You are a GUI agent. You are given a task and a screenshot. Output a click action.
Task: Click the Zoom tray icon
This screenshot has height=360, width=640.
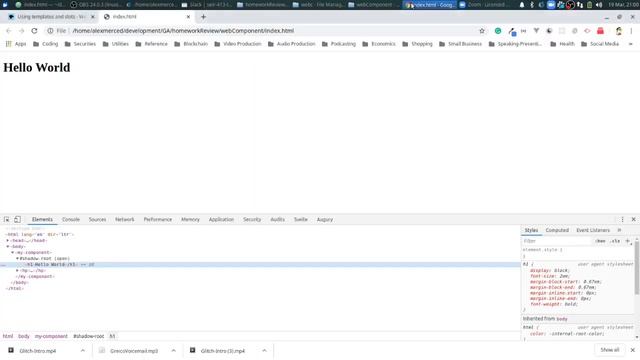pos(551,5)
